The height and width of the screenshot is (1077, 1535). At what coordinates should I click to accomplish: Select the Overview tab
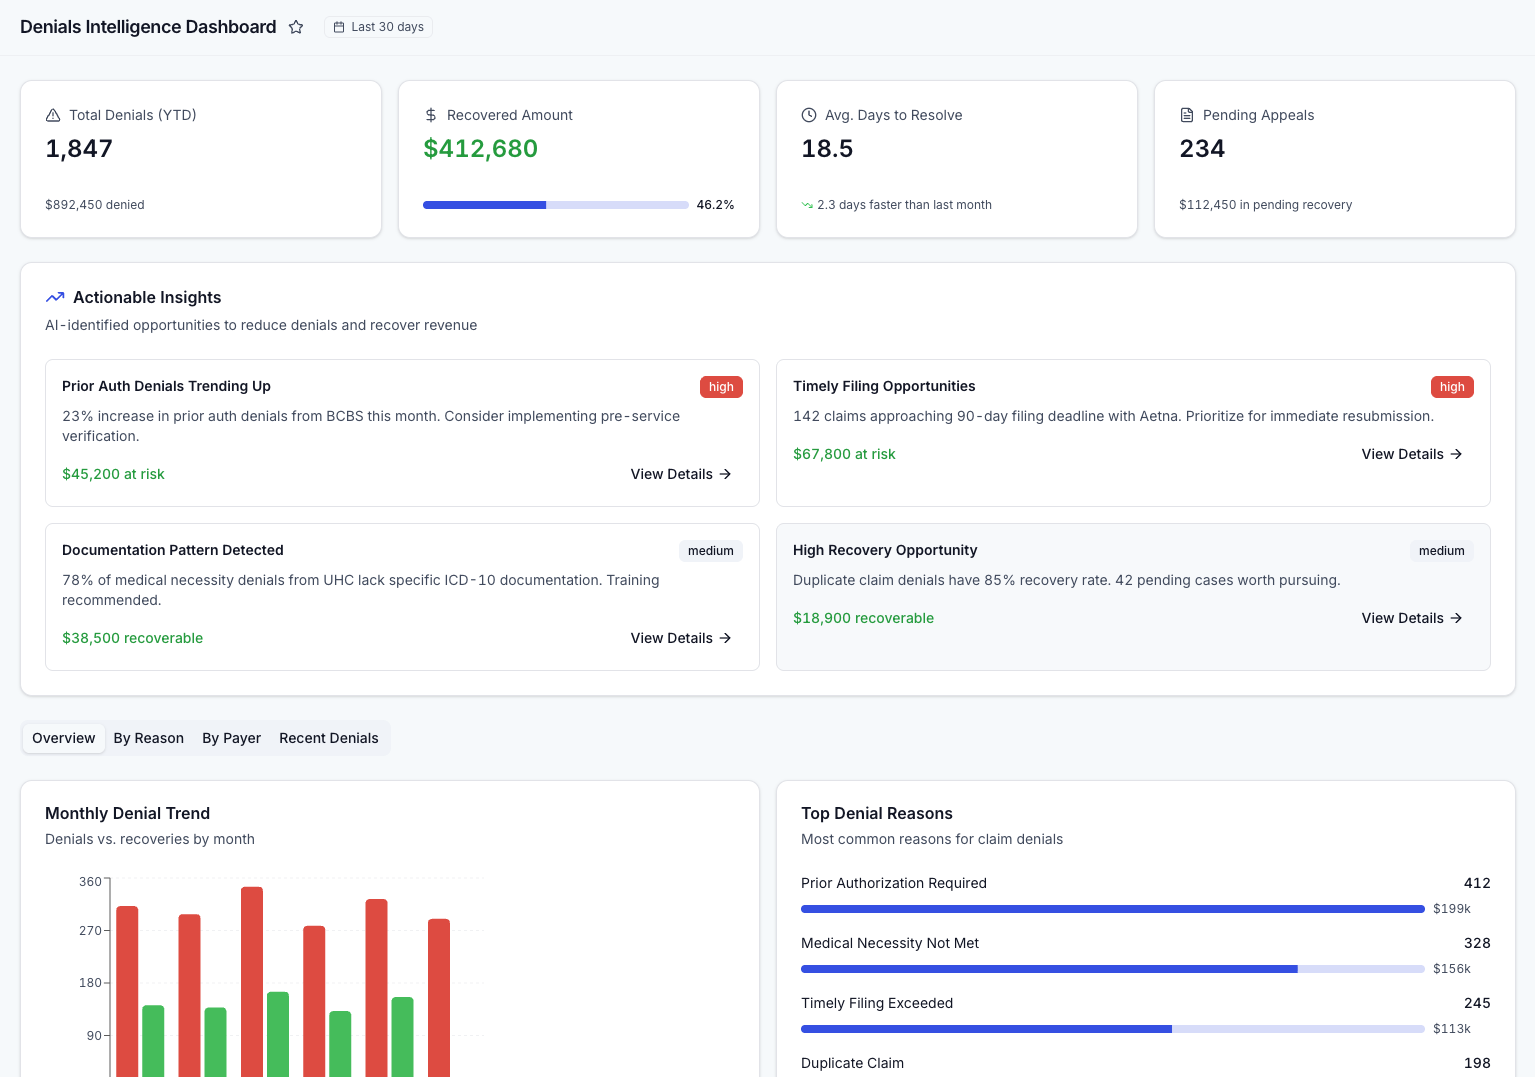pos(63,738)
